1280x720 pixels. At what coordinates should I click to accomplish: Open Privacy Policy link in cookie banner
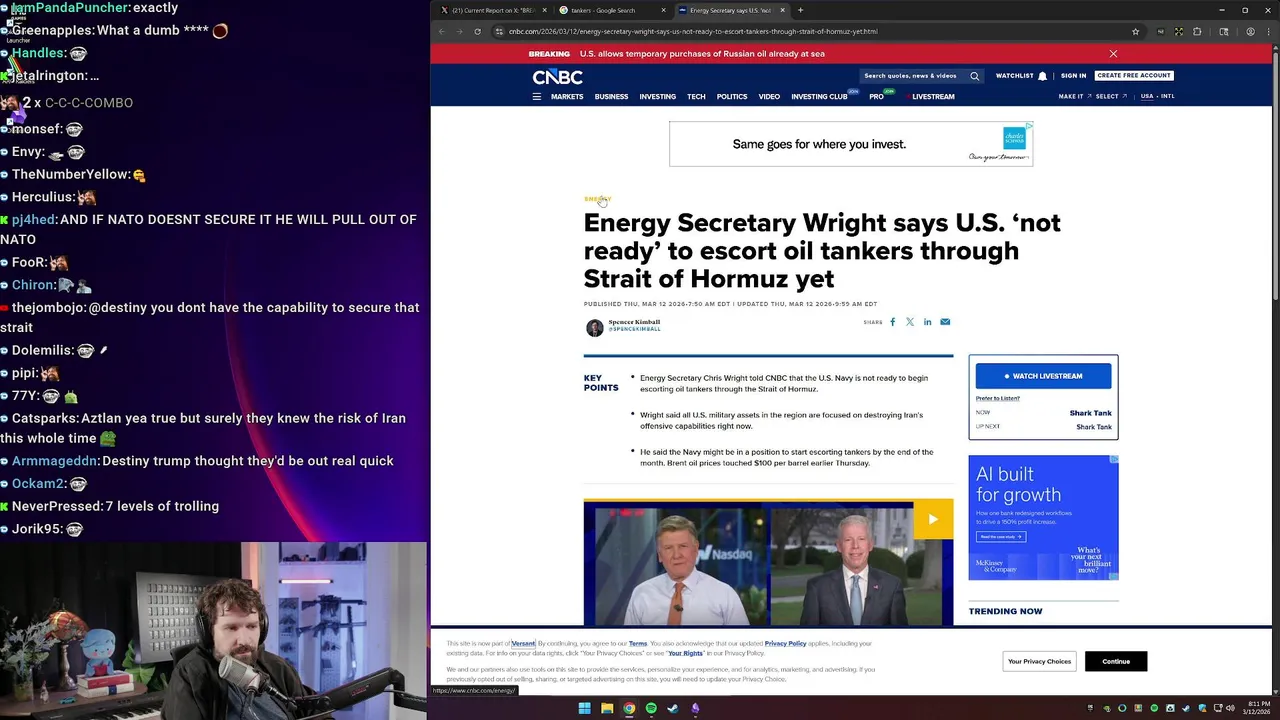coord(785,644)
